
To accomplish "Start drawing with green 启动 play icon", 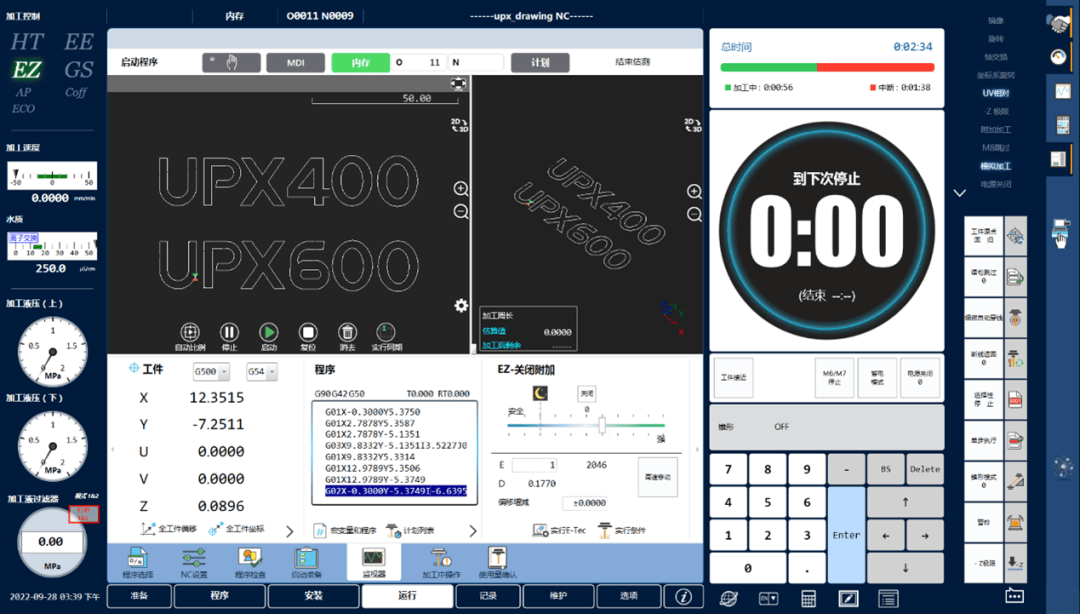I will (x=269, y=332).
